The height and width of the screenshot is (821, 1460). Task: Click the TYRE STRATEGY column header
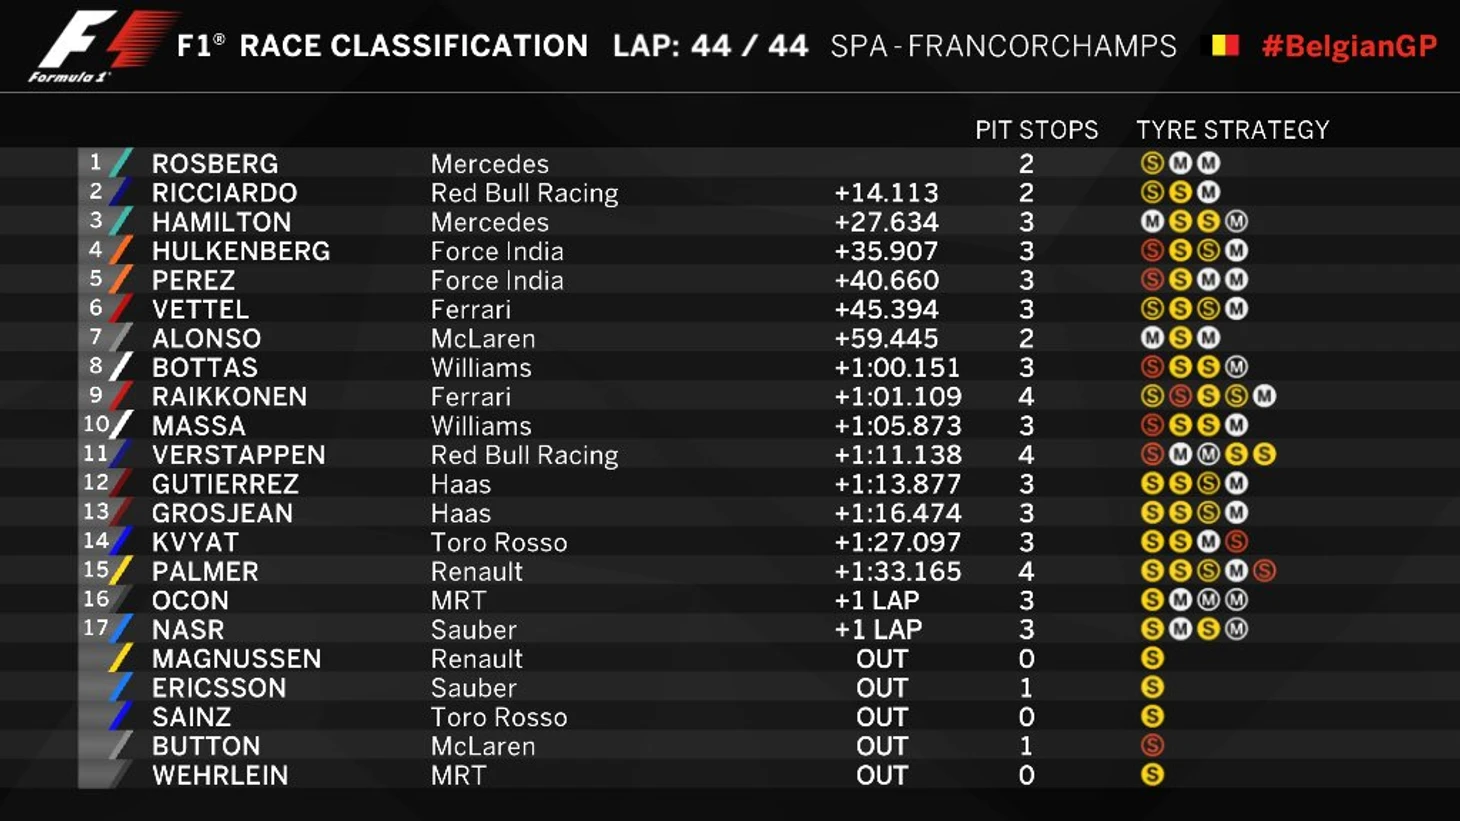click(x=1232, y=130)
